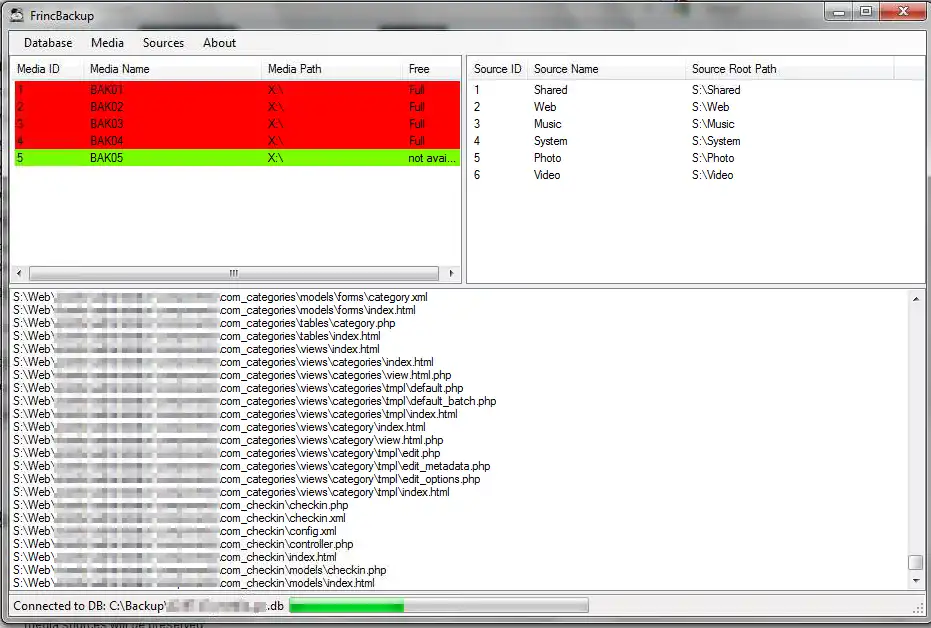
Task: Select the BAK02 media row
Action: [237, 107]
